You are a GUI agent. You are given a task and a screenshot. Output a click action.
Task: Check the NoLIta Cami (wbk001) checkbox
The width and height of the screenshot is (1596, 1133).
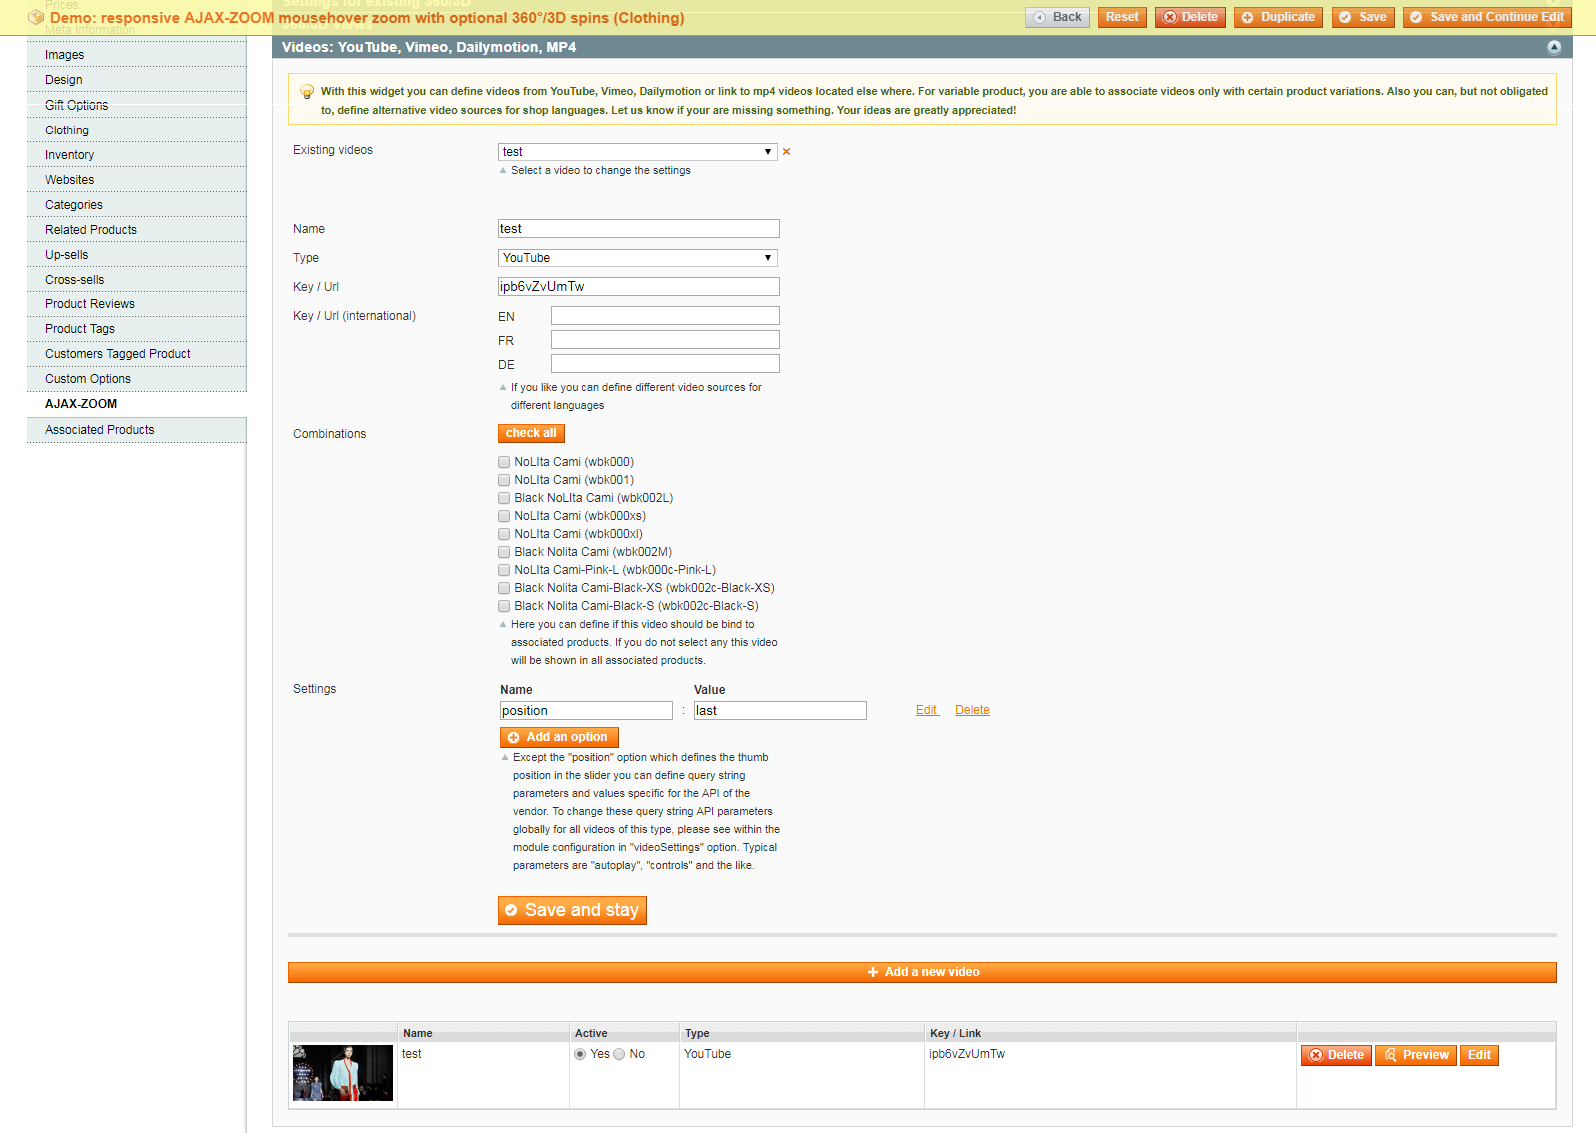point(504,480)
